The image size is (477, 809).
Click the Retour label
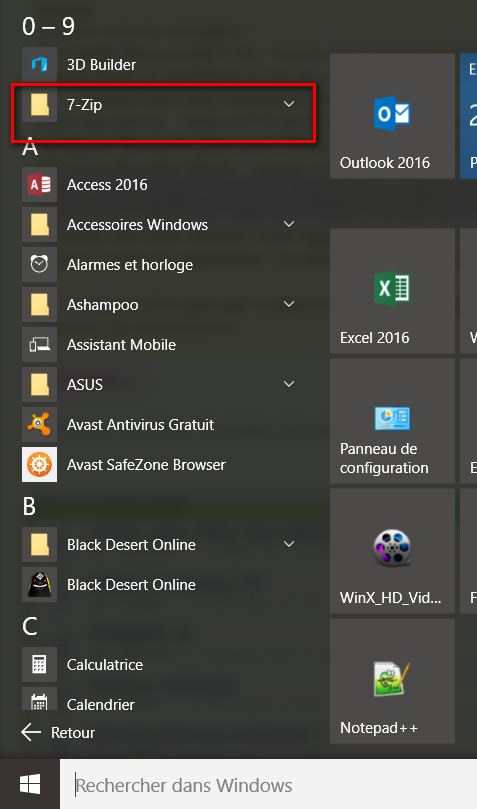click(x=73, y=733)
